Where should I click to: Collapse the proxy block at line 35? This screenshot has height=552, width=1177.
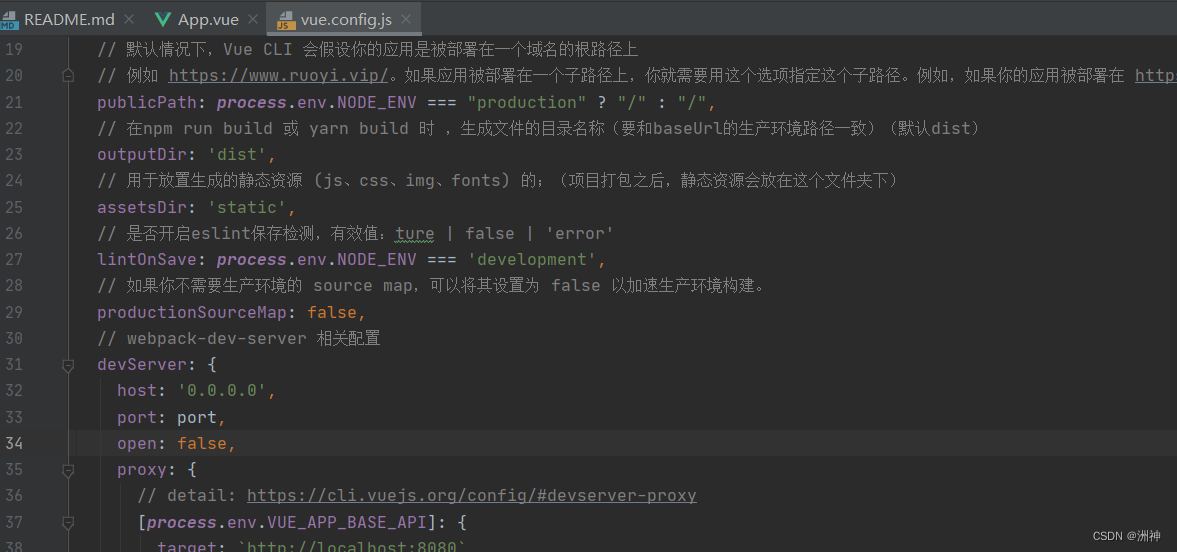(x=68, y=470)
